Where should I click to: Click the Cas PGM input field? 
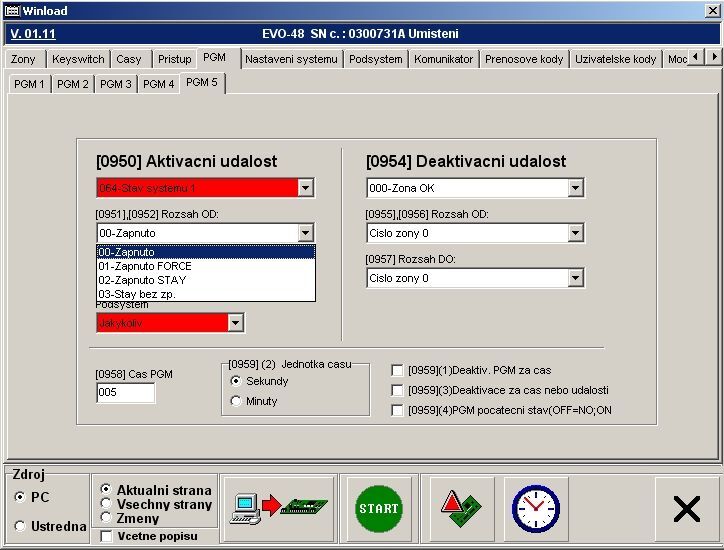point(125,393)
